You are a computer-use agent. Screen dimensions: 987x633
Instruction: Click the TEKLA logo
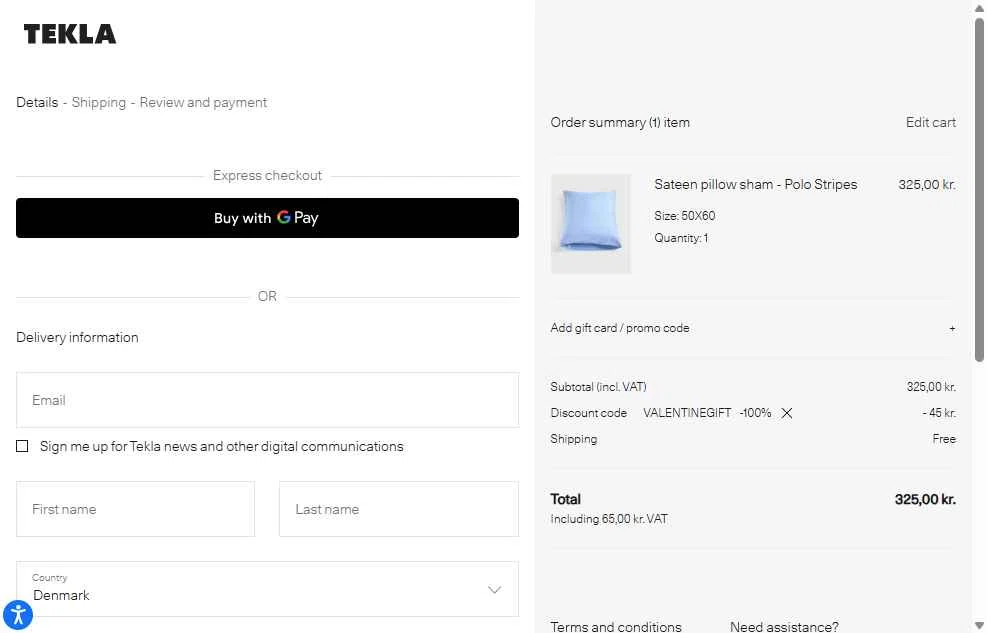70,34
